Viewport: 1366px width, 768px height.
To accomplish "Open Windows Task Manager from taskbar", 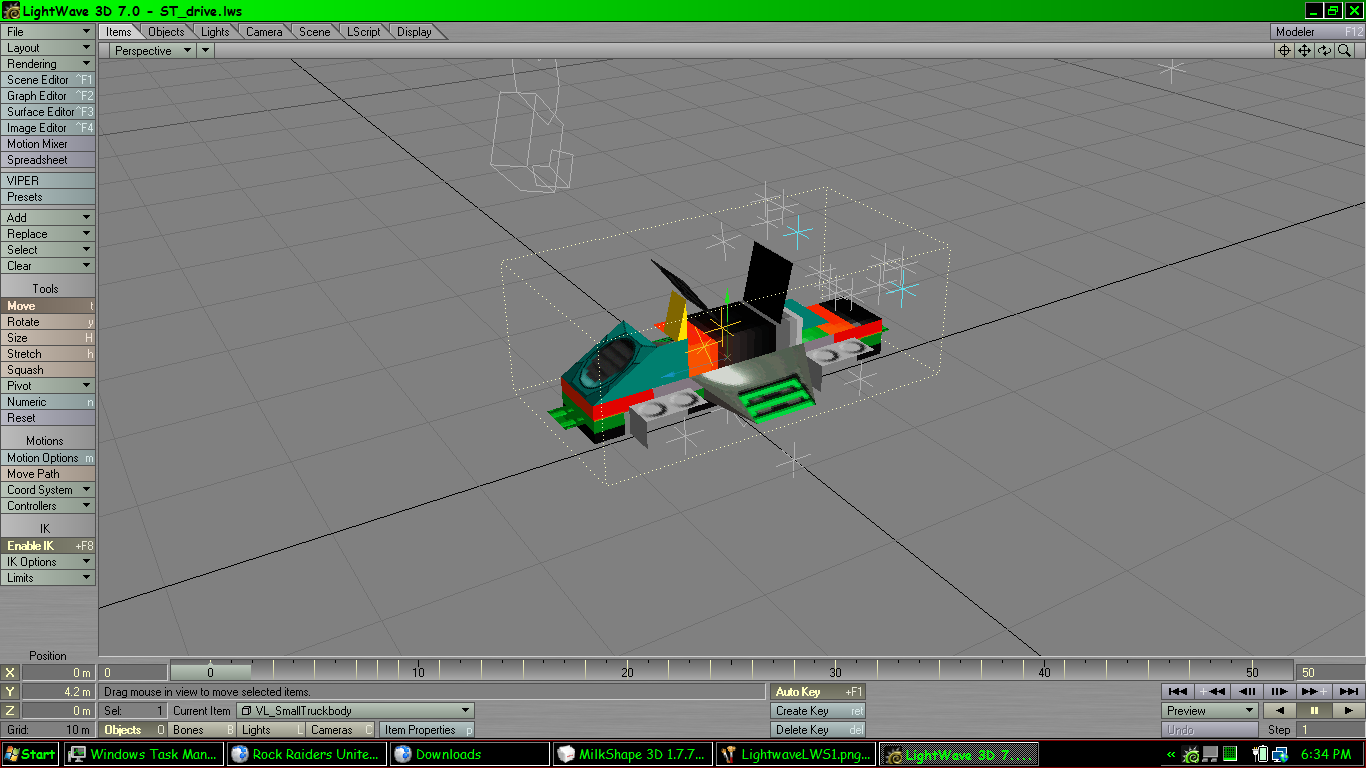I will pos(144,754).
